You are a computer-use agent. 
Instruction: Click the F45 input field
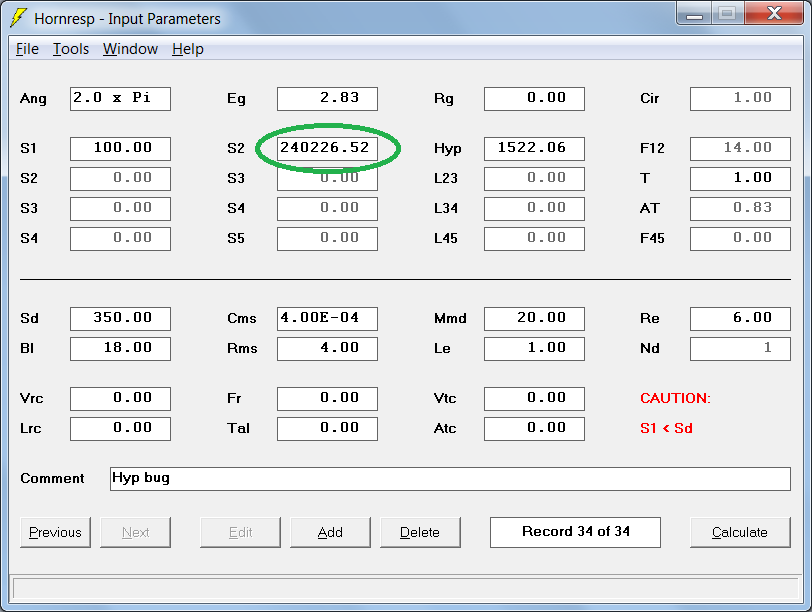pyautogui.click(x=741, y=239)
